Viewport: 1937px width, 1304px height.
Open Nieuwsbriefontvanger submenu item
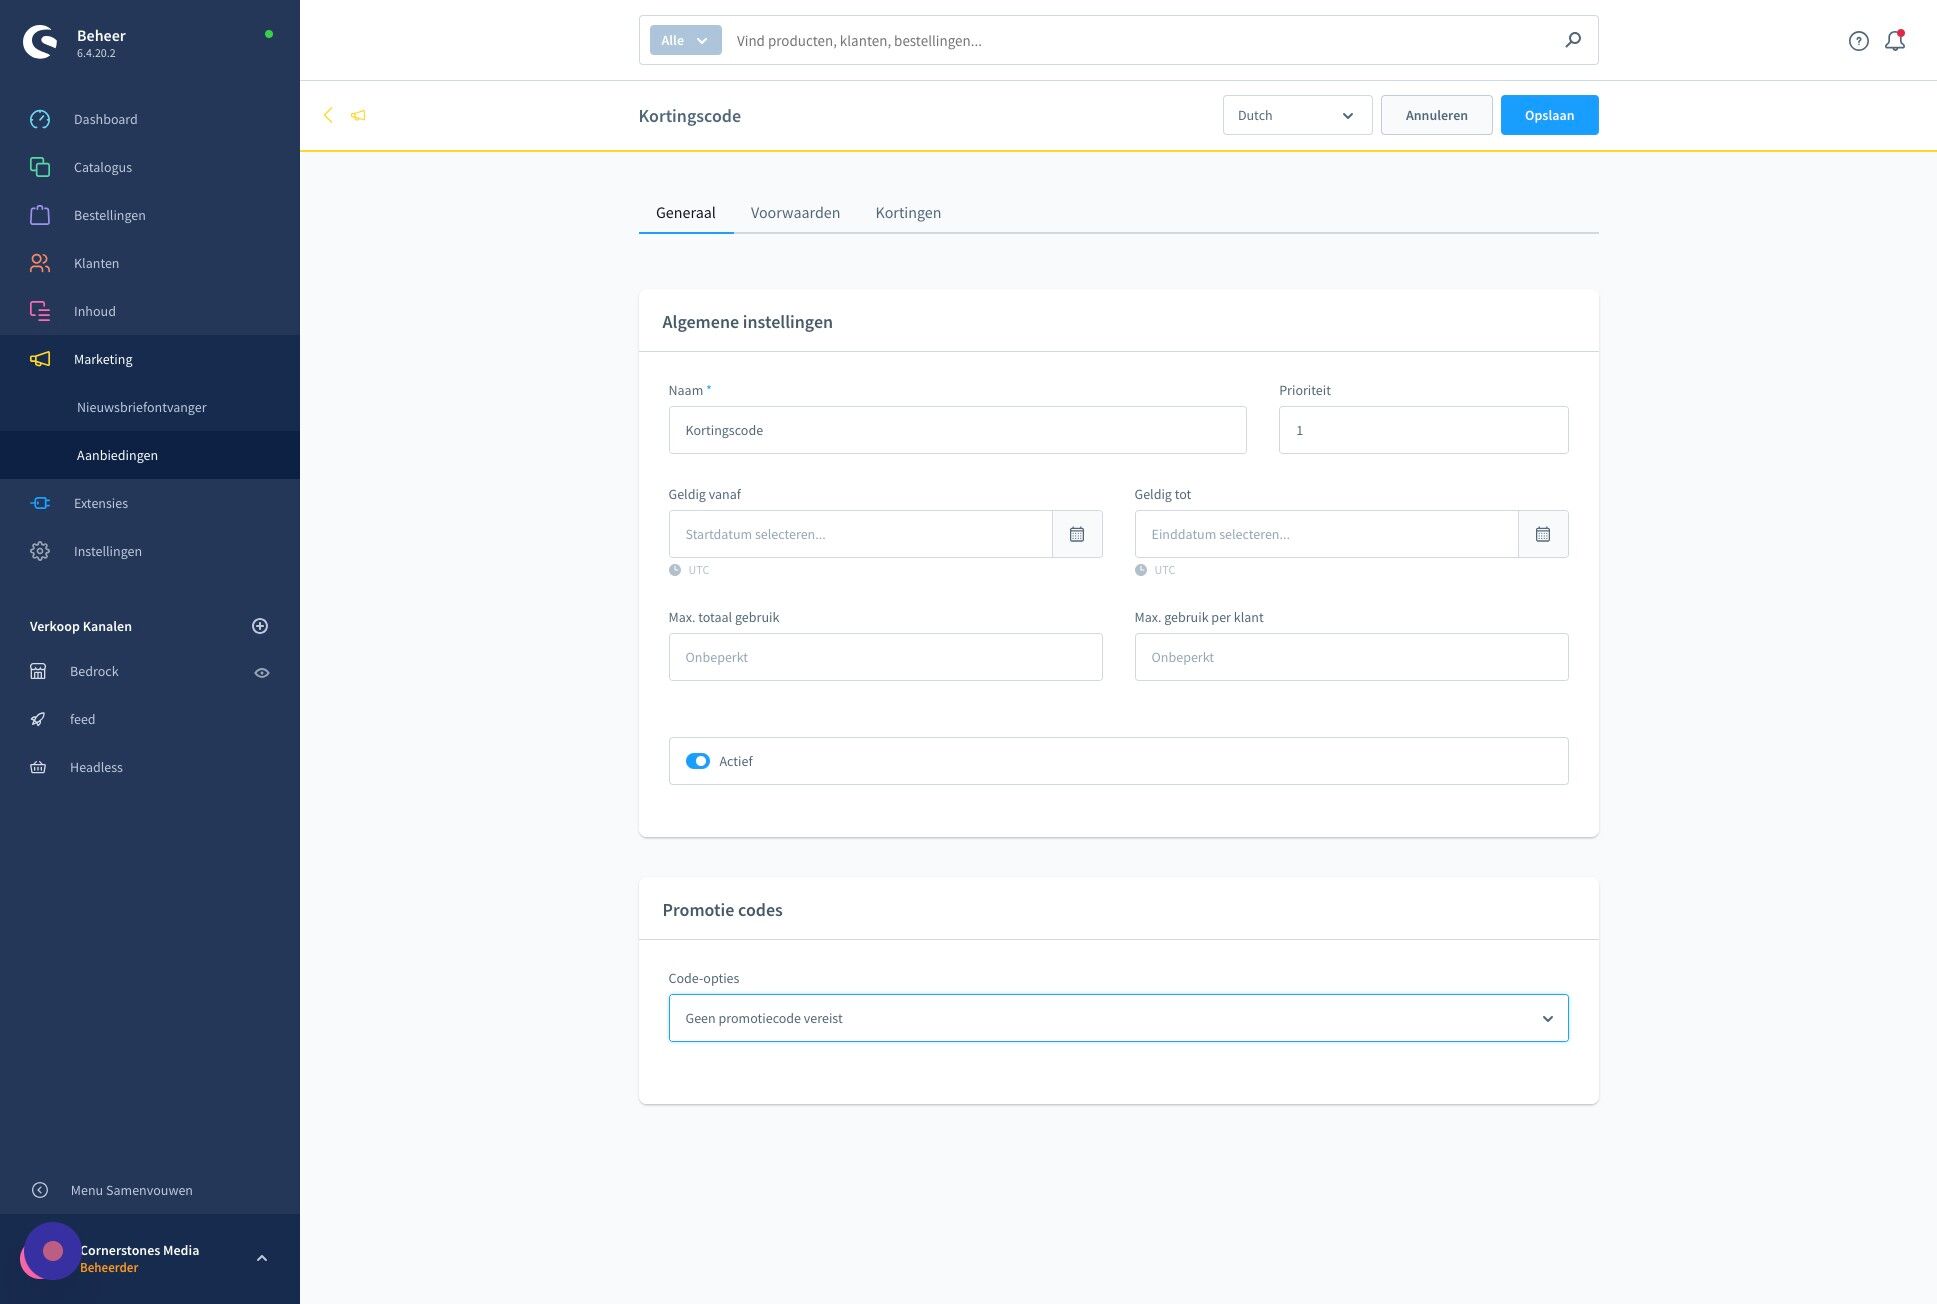142,407
